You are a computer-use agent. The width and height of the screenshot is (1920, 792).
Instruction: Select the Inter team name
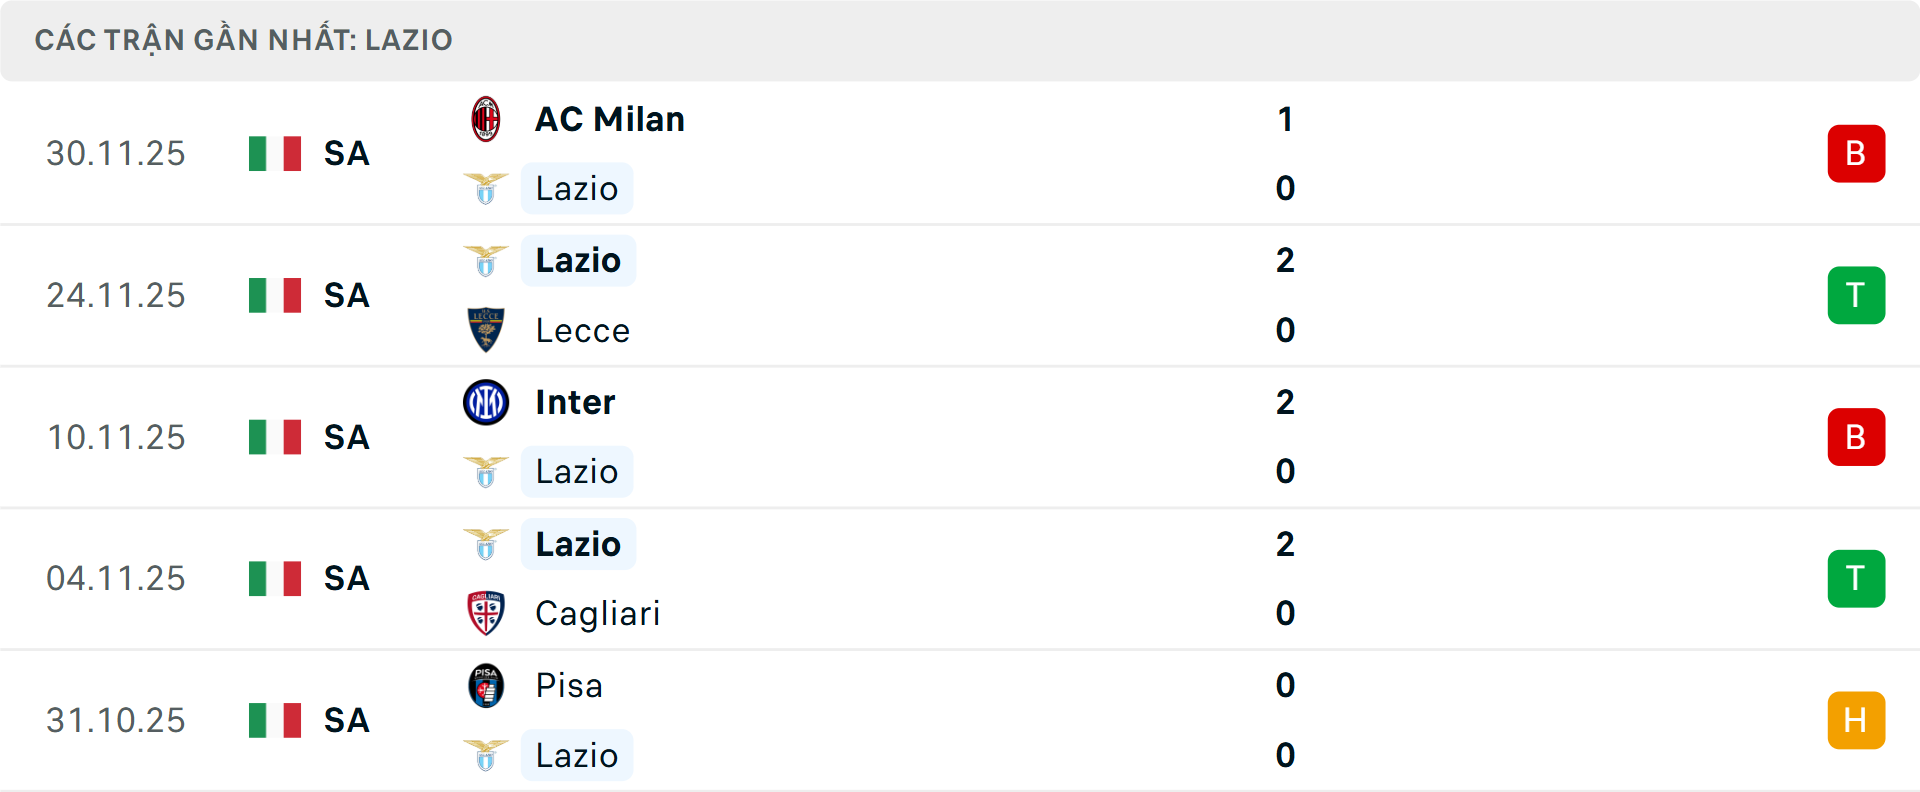575,402
